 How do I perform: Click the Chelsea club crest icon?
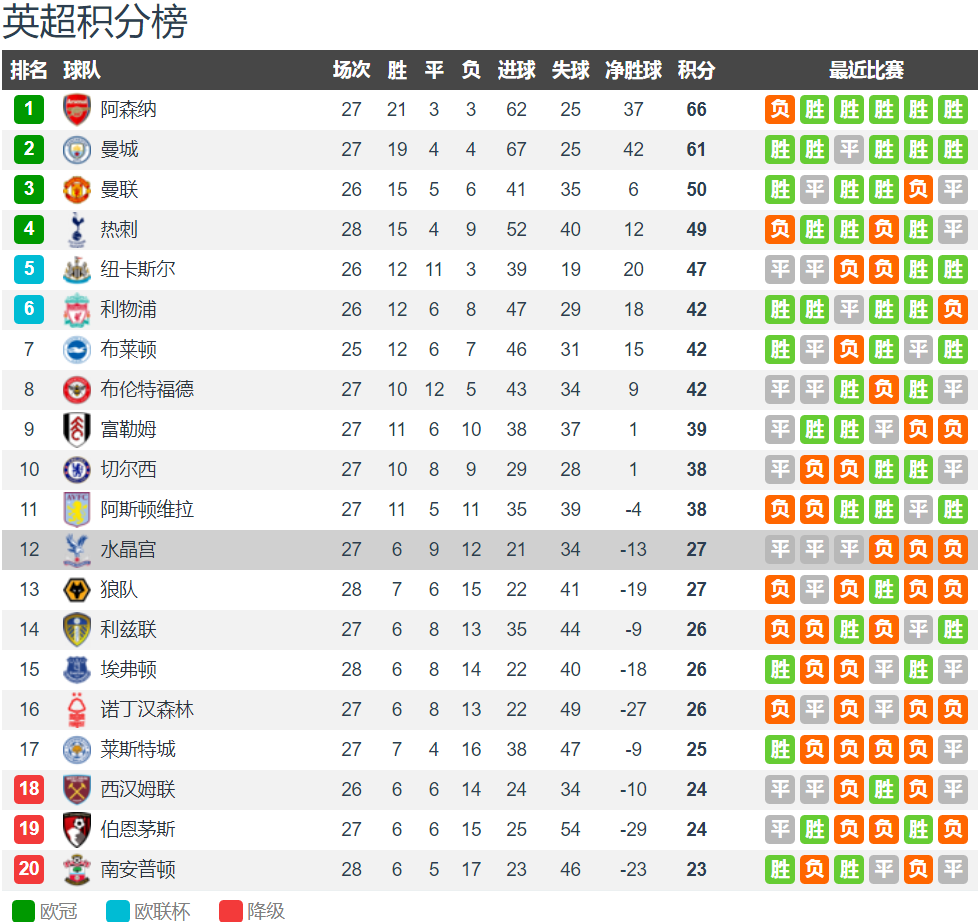pos(77,470)
